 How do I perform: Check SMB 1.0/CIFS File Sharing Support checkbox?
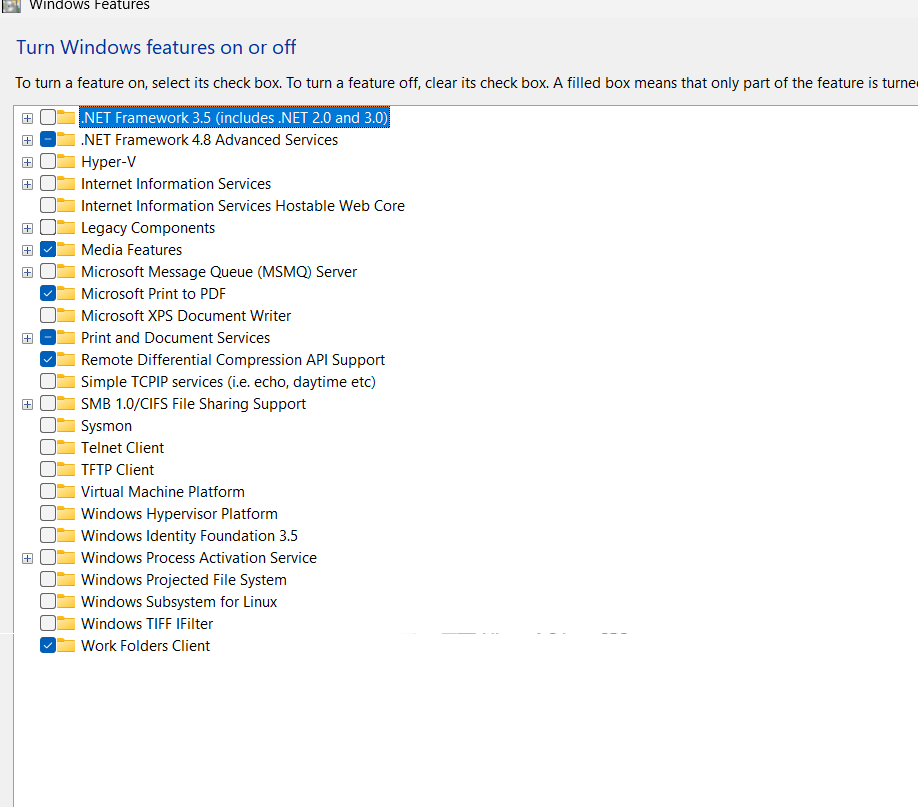coord(48,404)
